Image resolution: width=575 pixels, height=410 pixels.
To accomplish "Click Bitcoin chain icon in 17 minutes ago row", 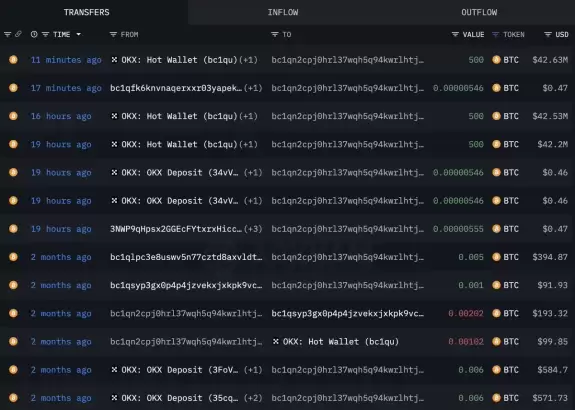I will click(14, 88).
